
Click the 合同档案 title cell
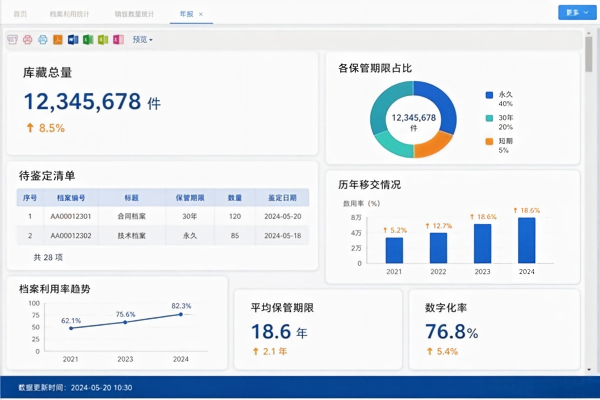[x=131, y=216]
